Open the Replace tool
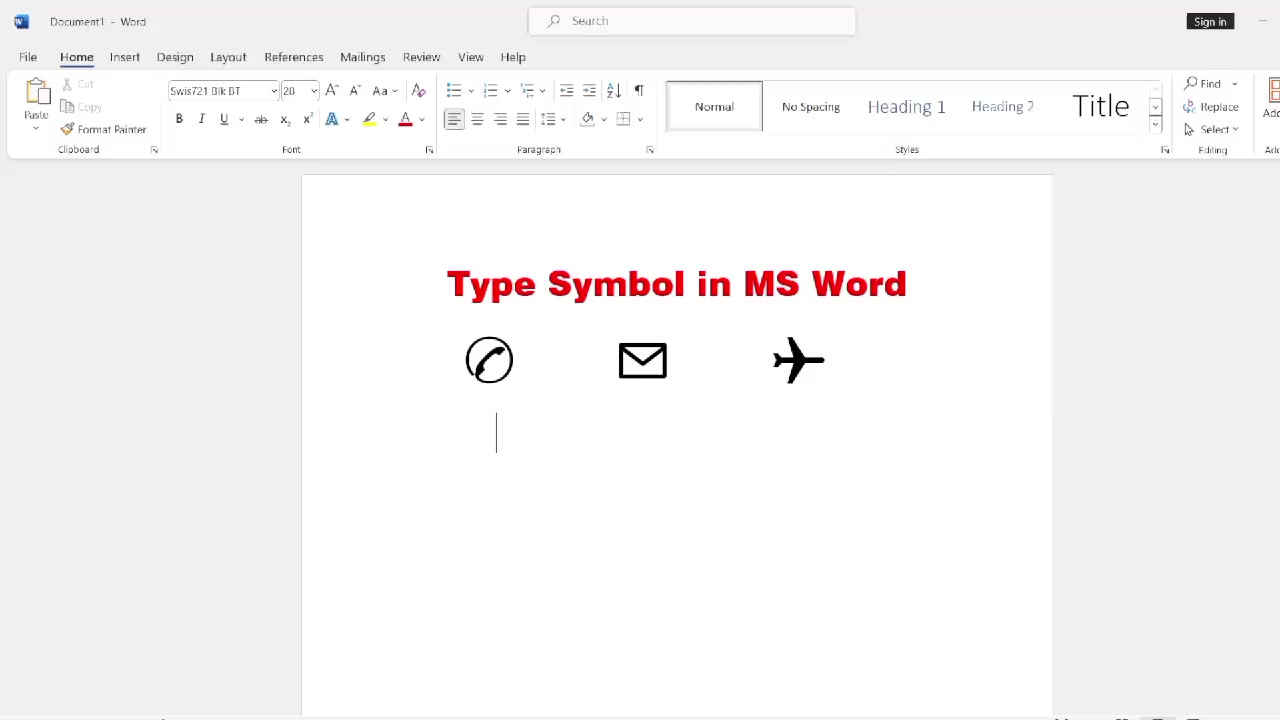The height and width of the screenshot is (720, 1280). pos(1211,107)
